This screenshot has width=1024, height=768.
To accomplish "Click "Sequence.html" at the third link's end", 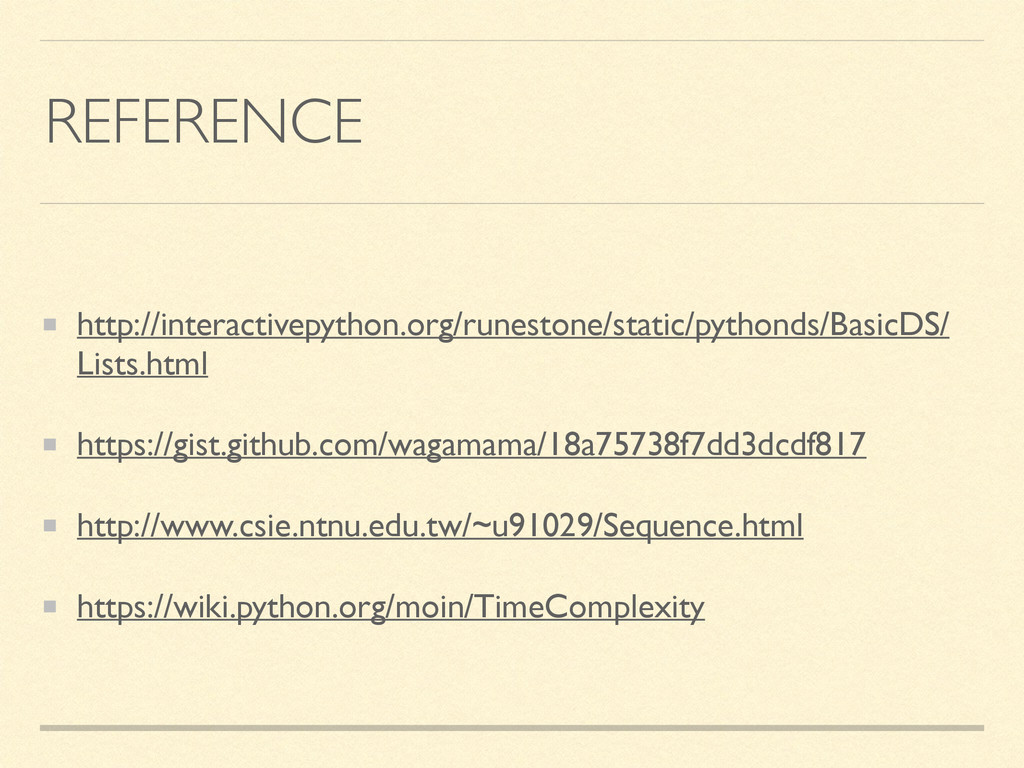I will click(x=703, y=526).
